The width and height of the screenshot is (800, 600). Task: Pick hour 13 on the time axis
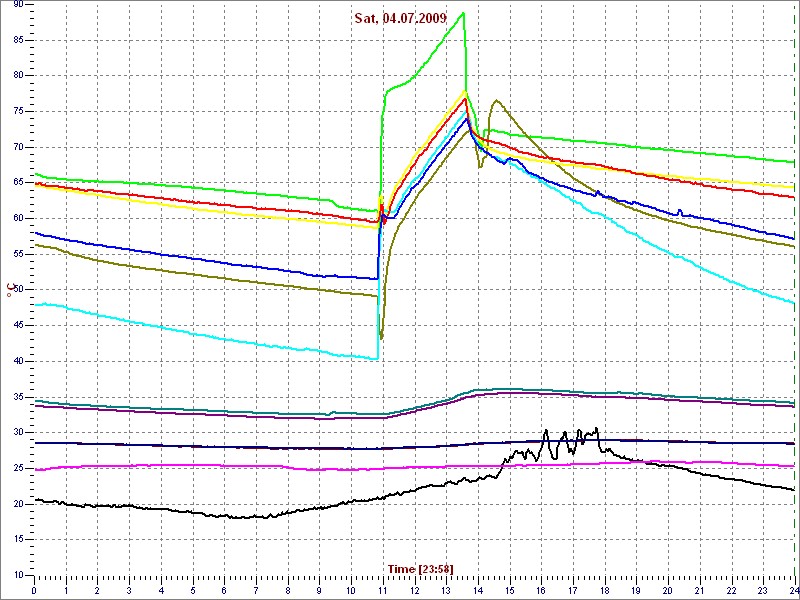[x=446, y=591]
